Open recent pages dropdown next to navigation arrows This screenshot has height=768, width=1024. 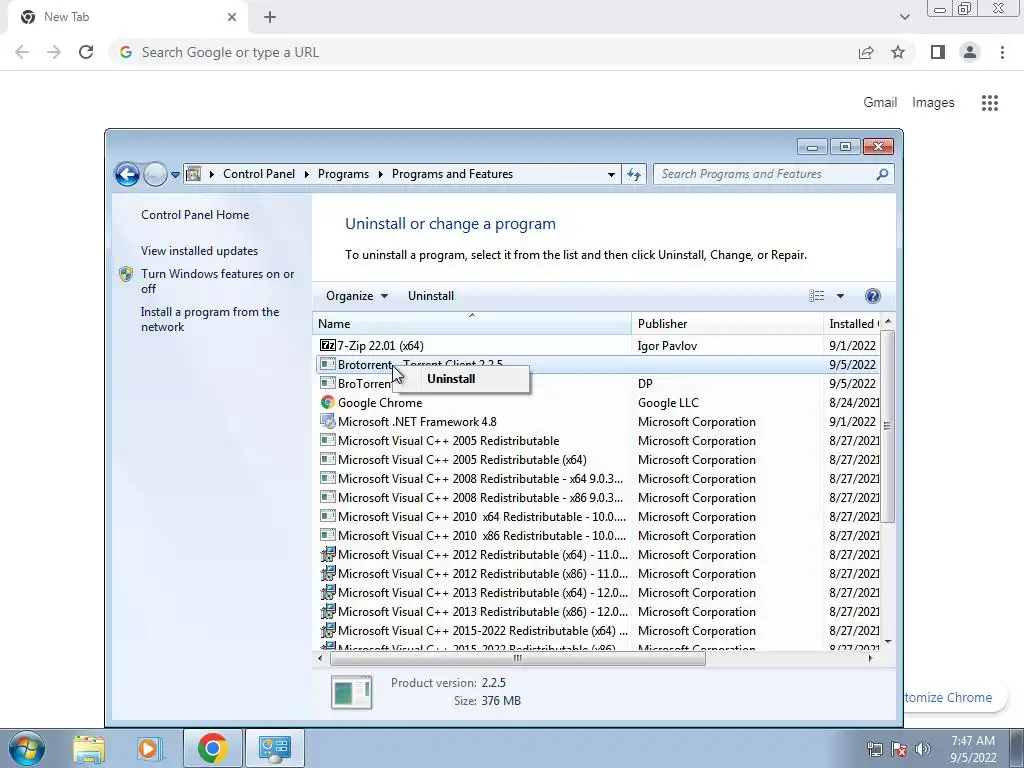[175, 174]
